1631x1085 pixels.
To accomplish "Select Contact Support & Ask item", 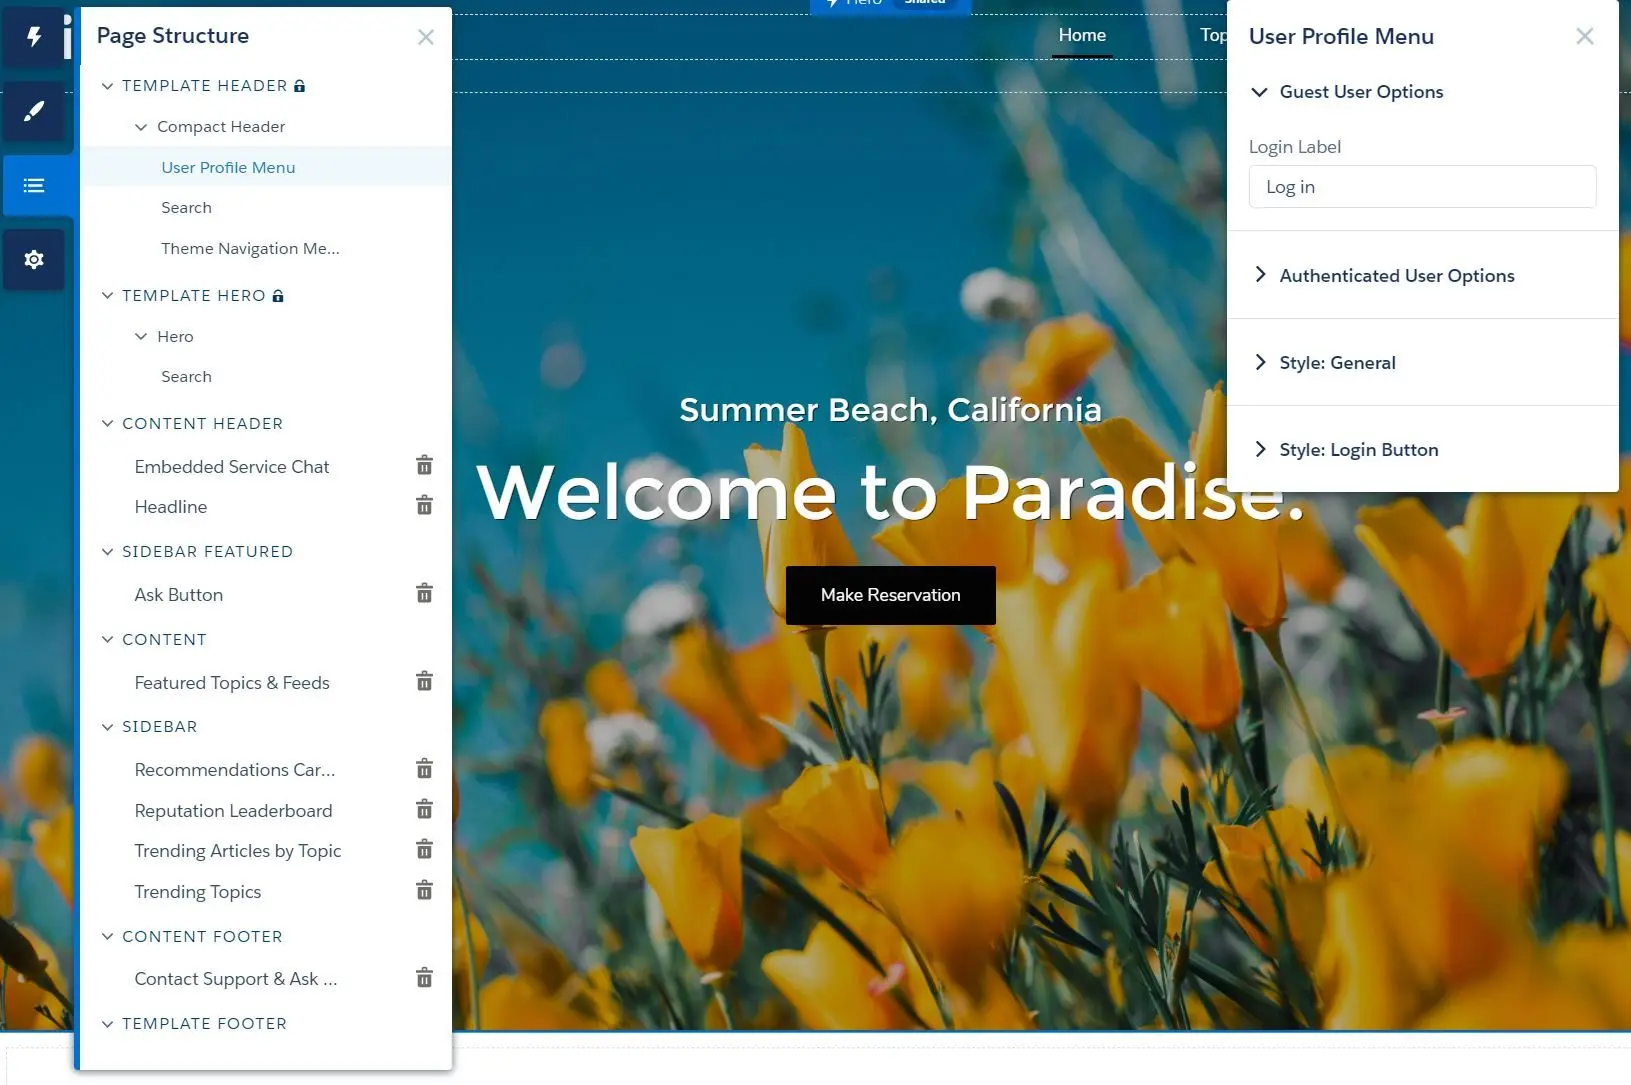I will pyautogui.click(x=236, y=979).
